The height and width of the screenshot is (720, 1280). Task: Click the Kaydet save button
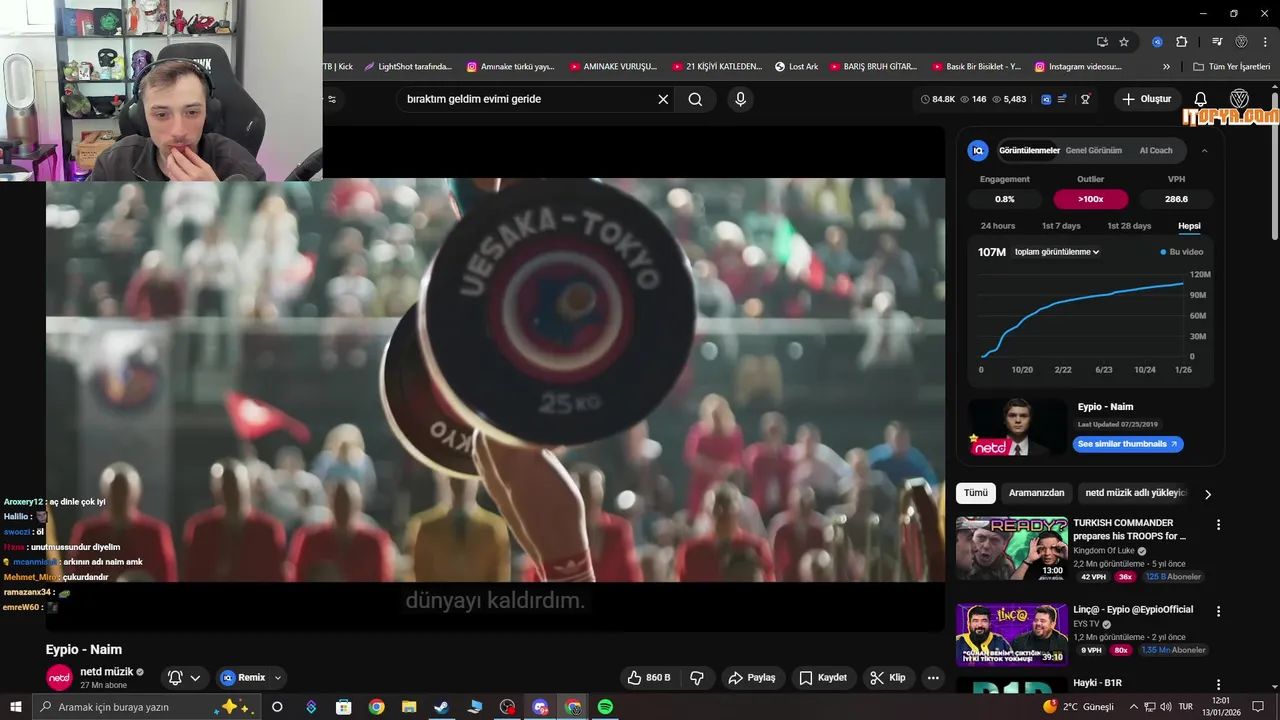(x=823, y=677)
